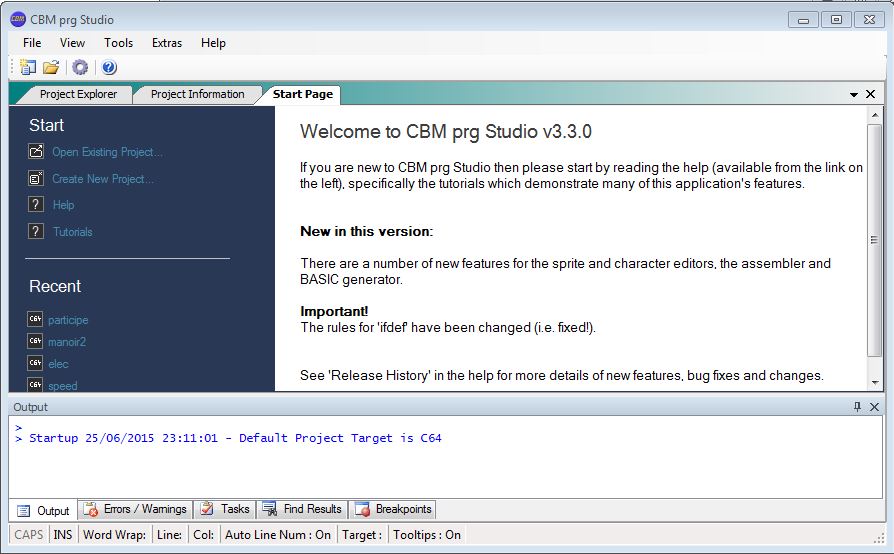Click the Line status bar entry
The height and width of the screenshot is (554, 894).
[x=169, y=535]
